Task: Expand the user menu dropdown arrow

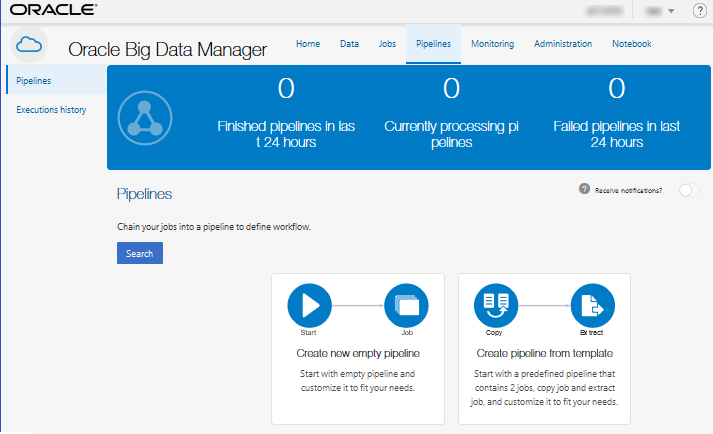Action: coord(671,11)
